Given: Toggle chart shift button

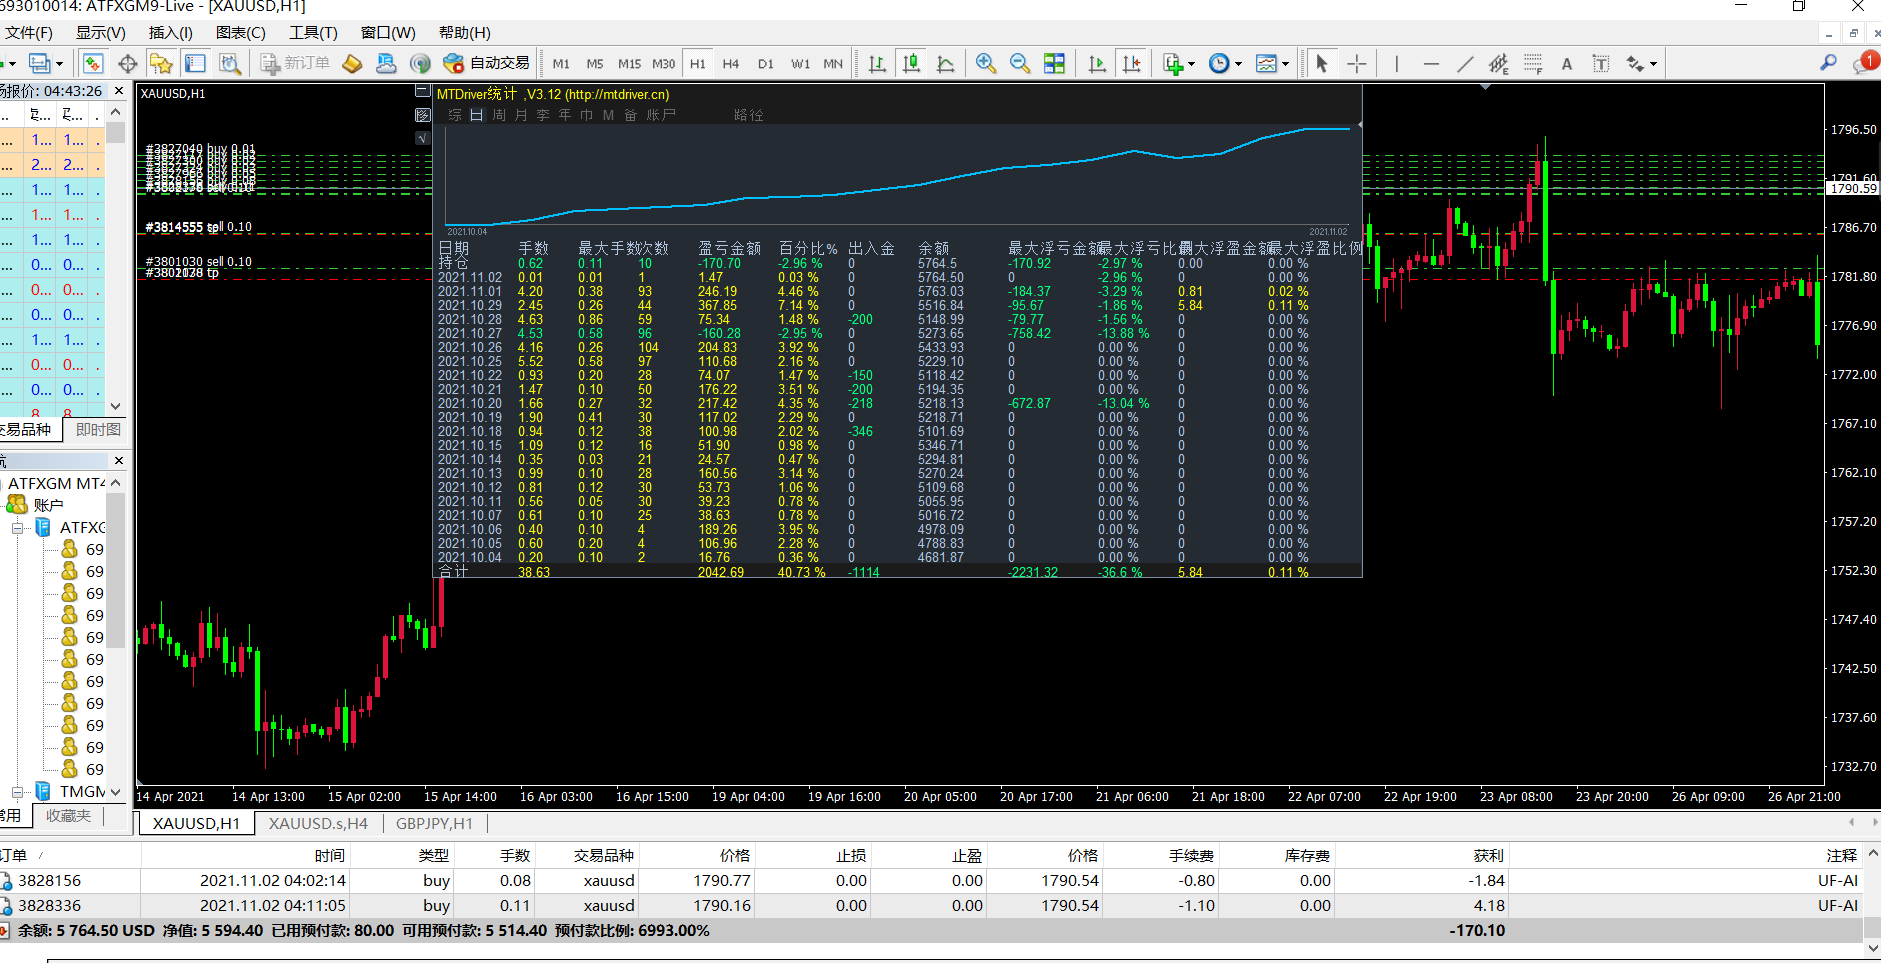Looking at the screenshot, I should point(1131,64).
